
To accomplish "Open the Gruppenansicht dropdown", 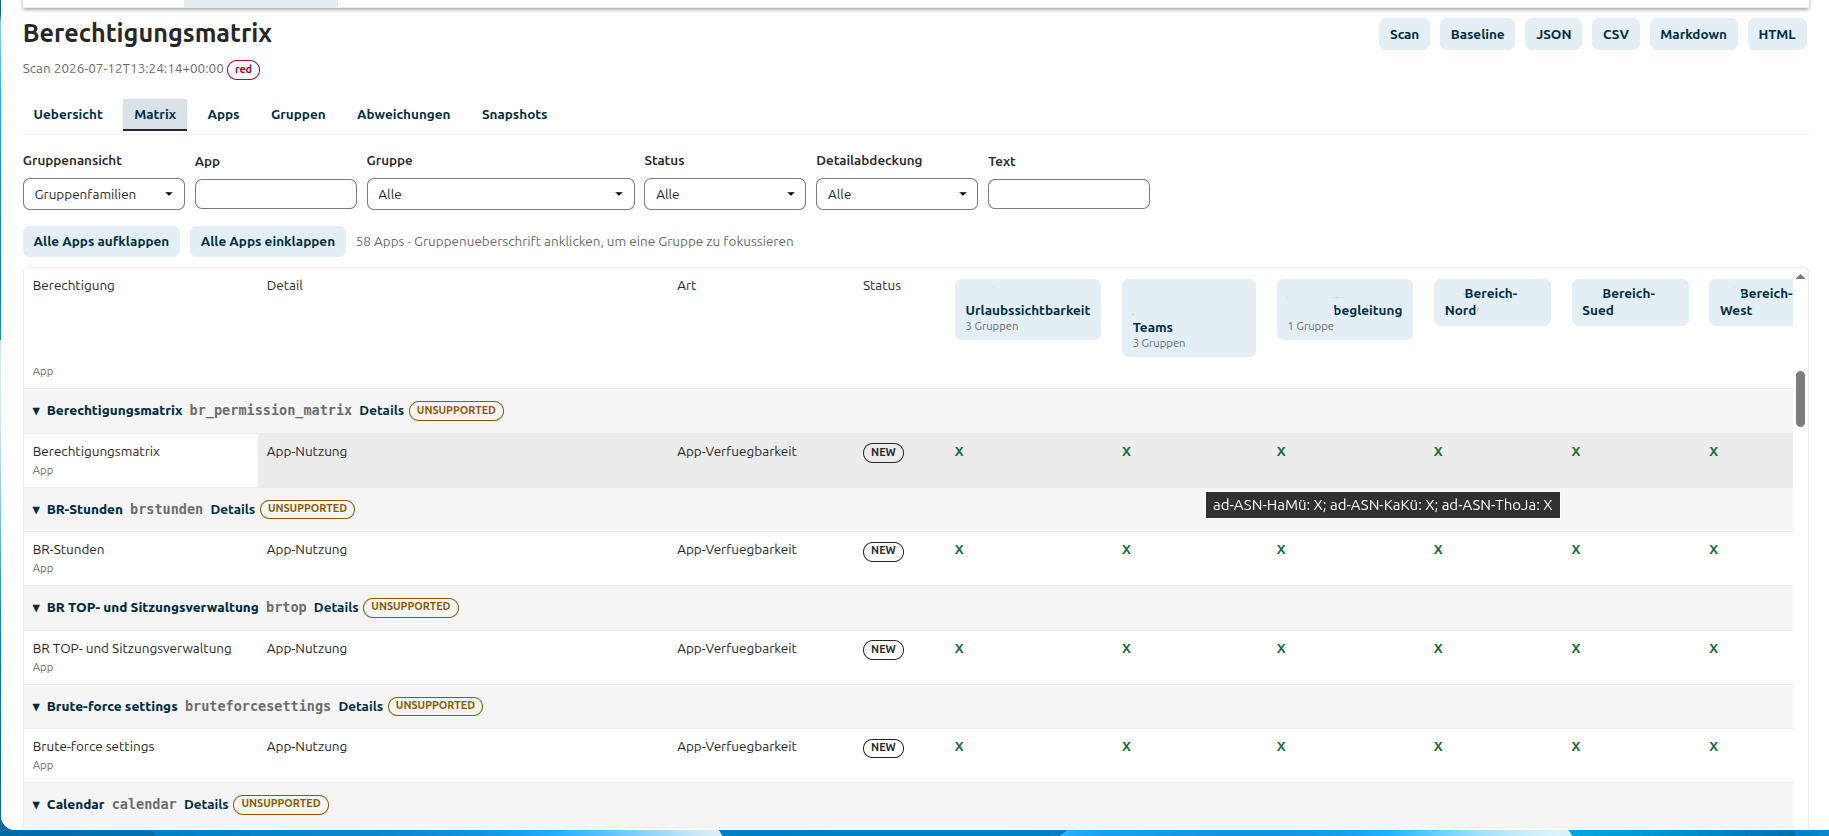I will [x=104, y=194].
